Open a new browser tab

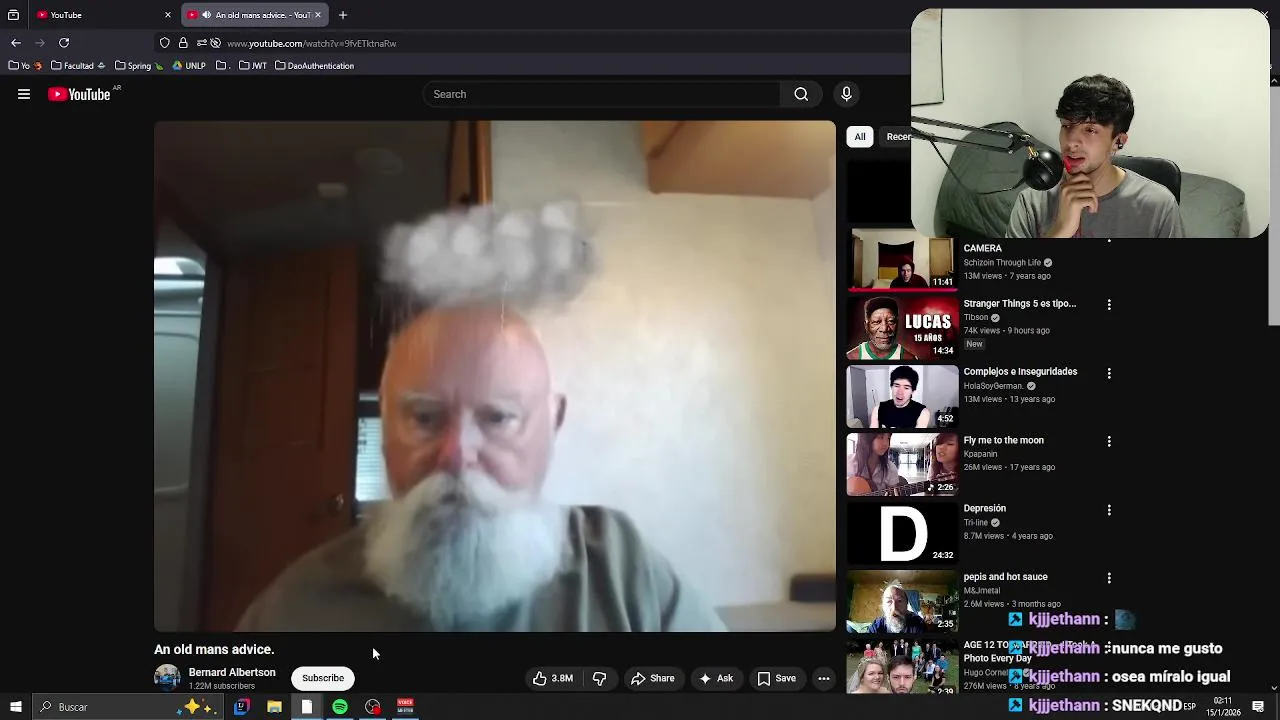[342, 15]
